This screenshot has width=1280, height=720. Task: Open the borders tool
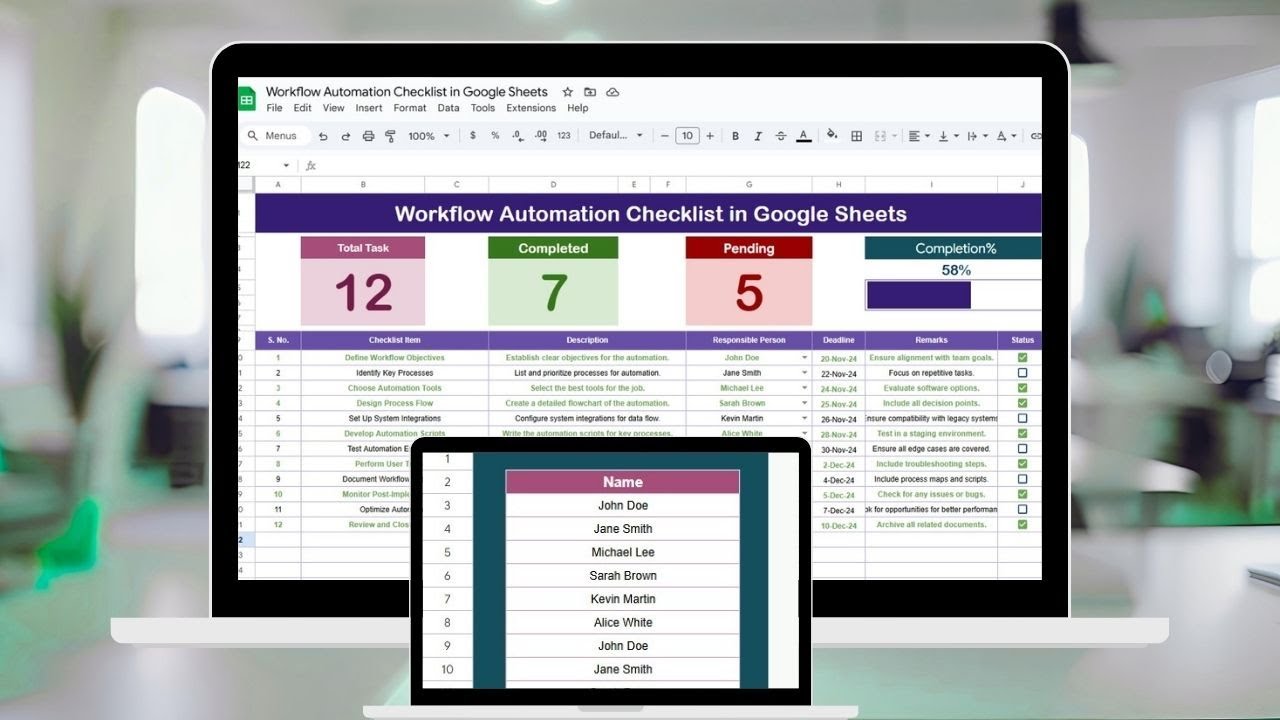tap(857, 136)
